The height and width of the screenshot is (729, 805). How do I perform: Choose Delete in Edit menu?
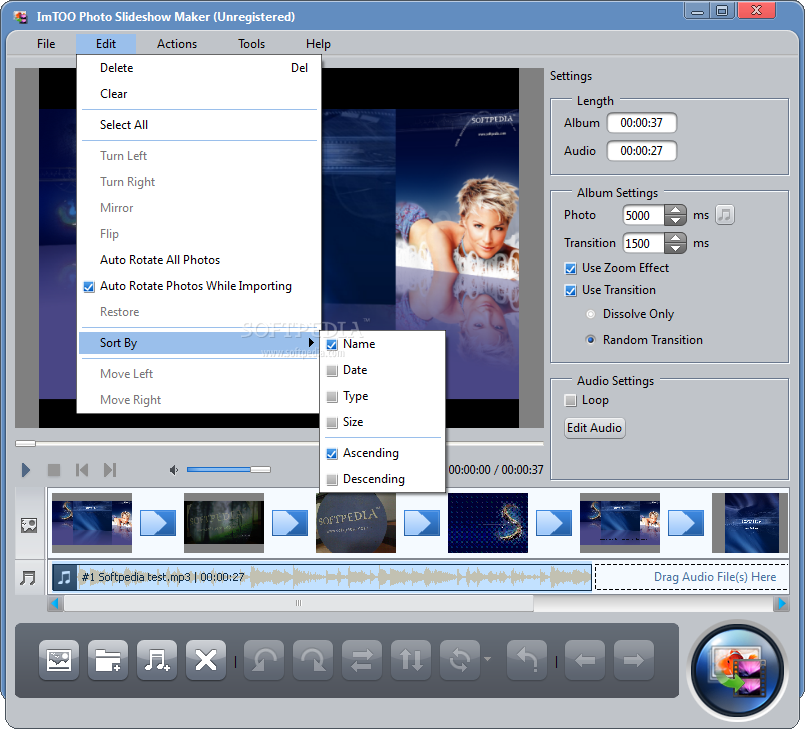198,68
